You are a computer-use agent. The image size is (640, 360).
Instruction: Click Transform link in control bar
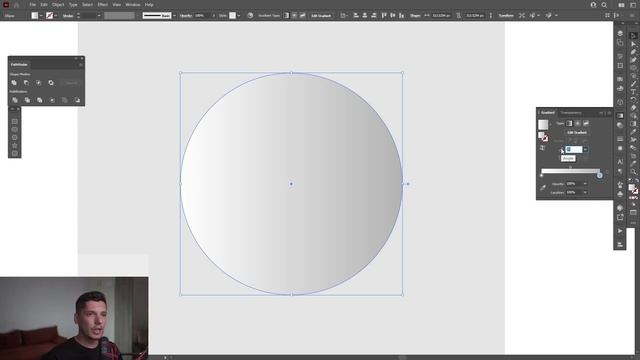(x=506, y=16)
